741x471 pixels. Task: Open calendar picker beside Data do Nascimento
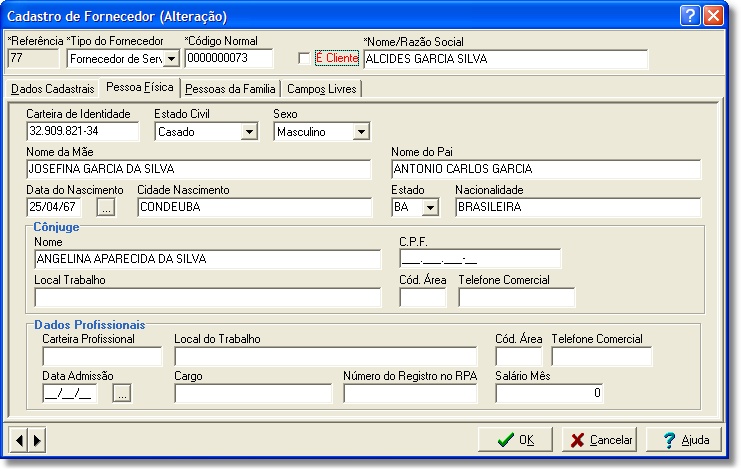click(106, 207)
